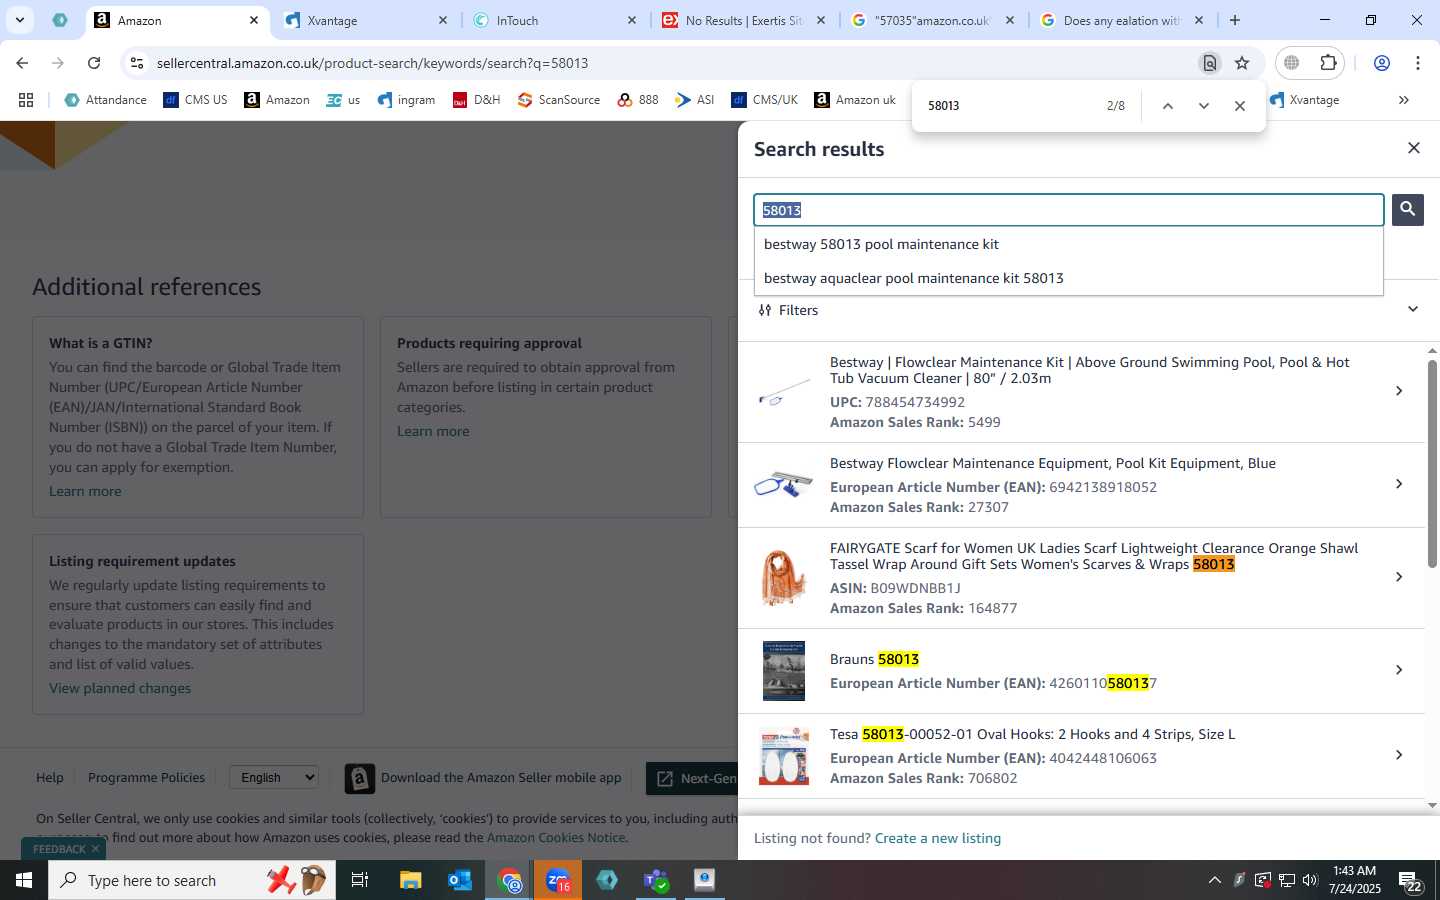Viewport: 1440px width, 900px height.
Task: Dismiss the FEEDBACK tab close icon
Action: point(95,849)
